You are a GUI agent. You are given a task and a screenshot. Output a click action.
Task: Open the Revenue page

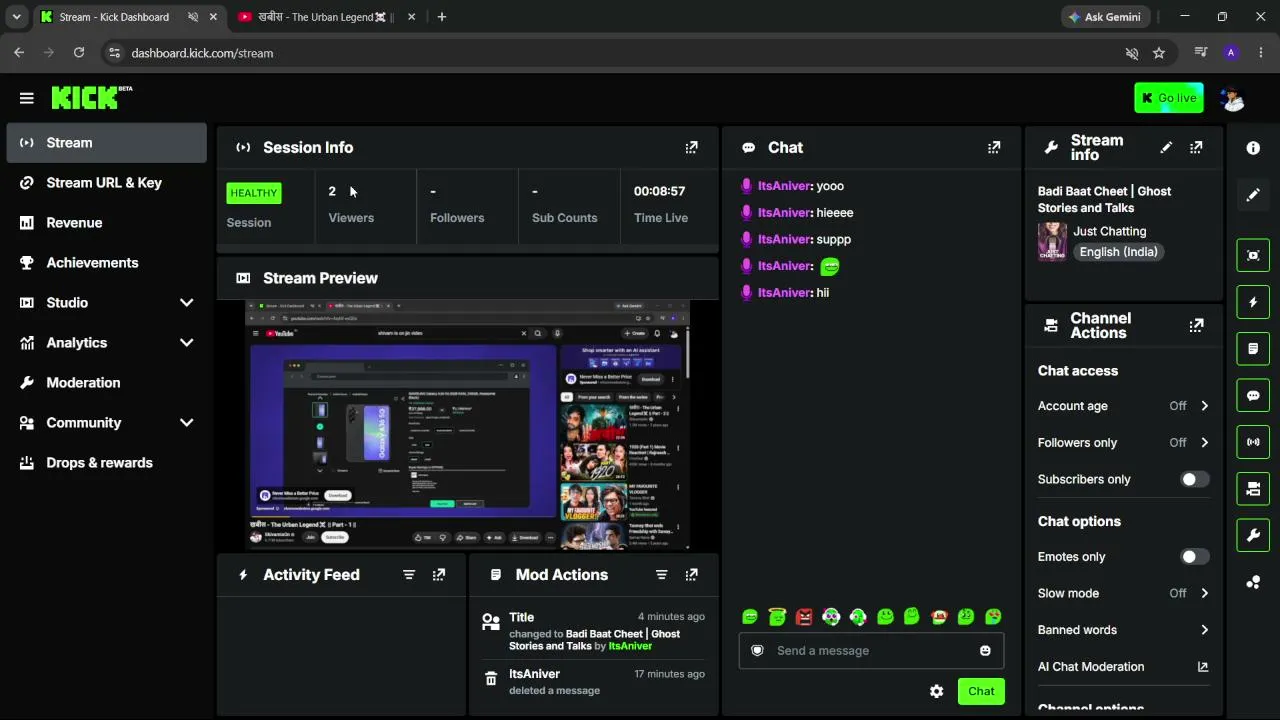pyautogui.click(x=106, y=223)
